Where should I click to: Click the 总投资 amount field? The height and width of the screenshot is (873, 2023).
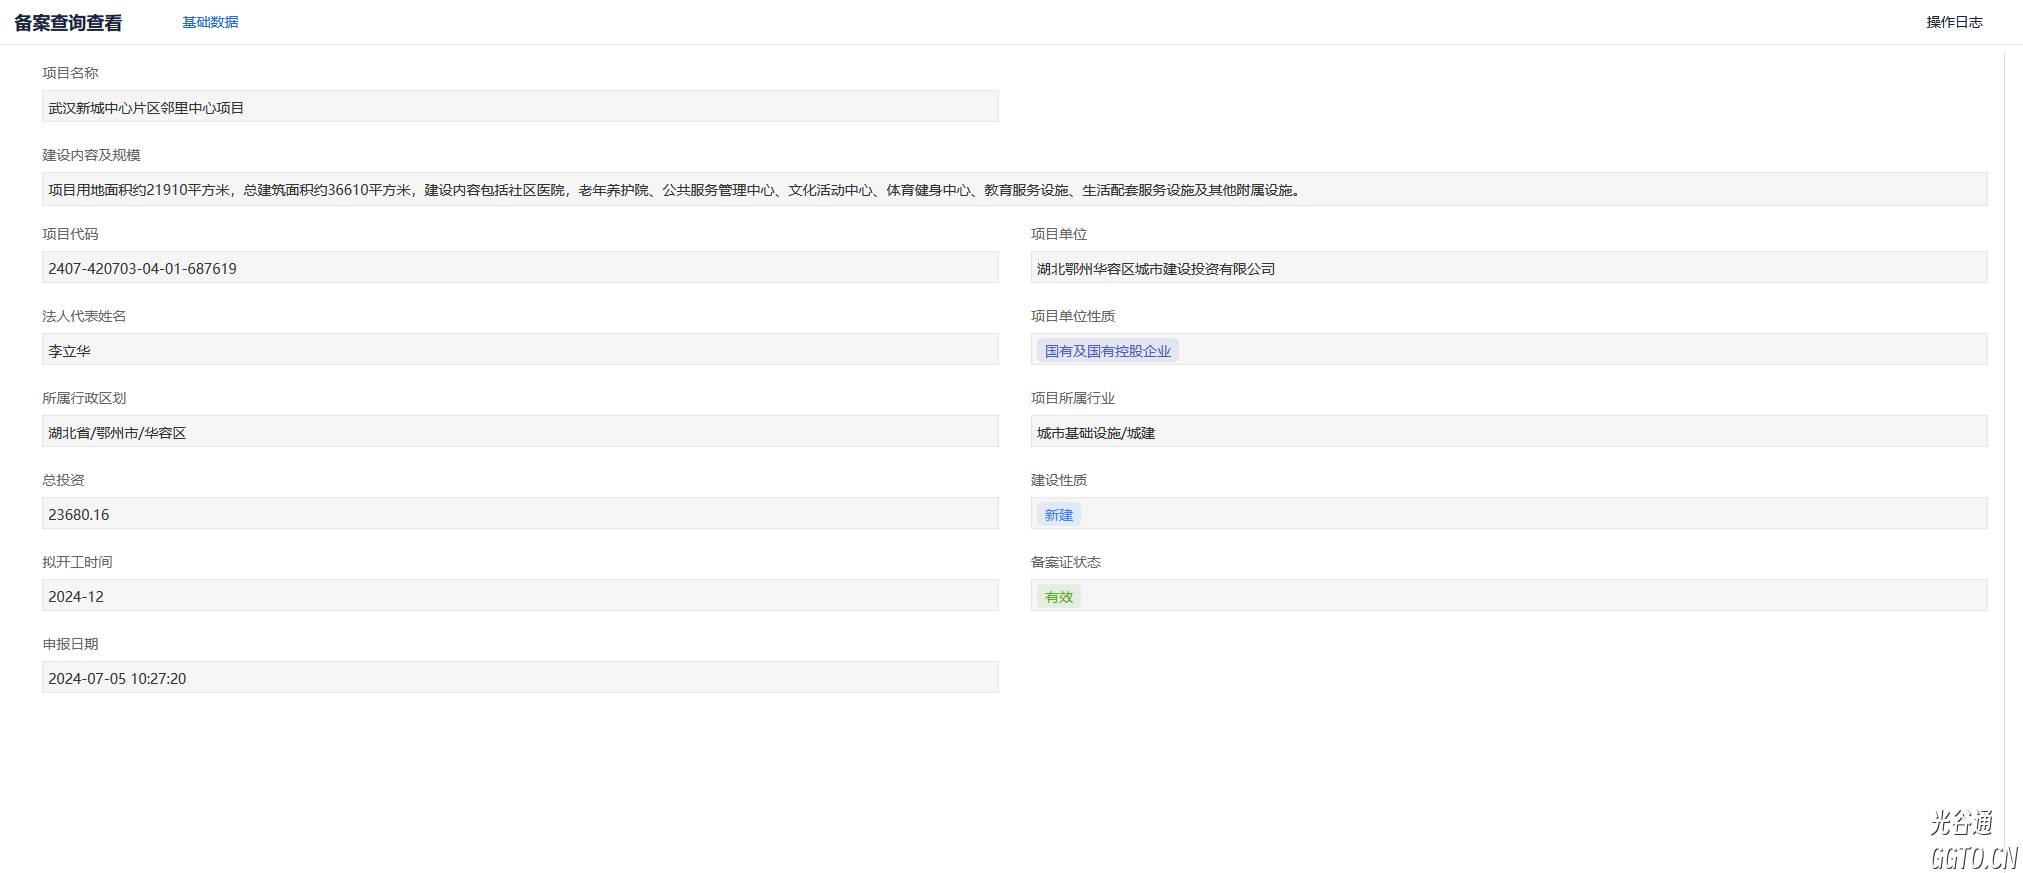[x=520, y=514]
